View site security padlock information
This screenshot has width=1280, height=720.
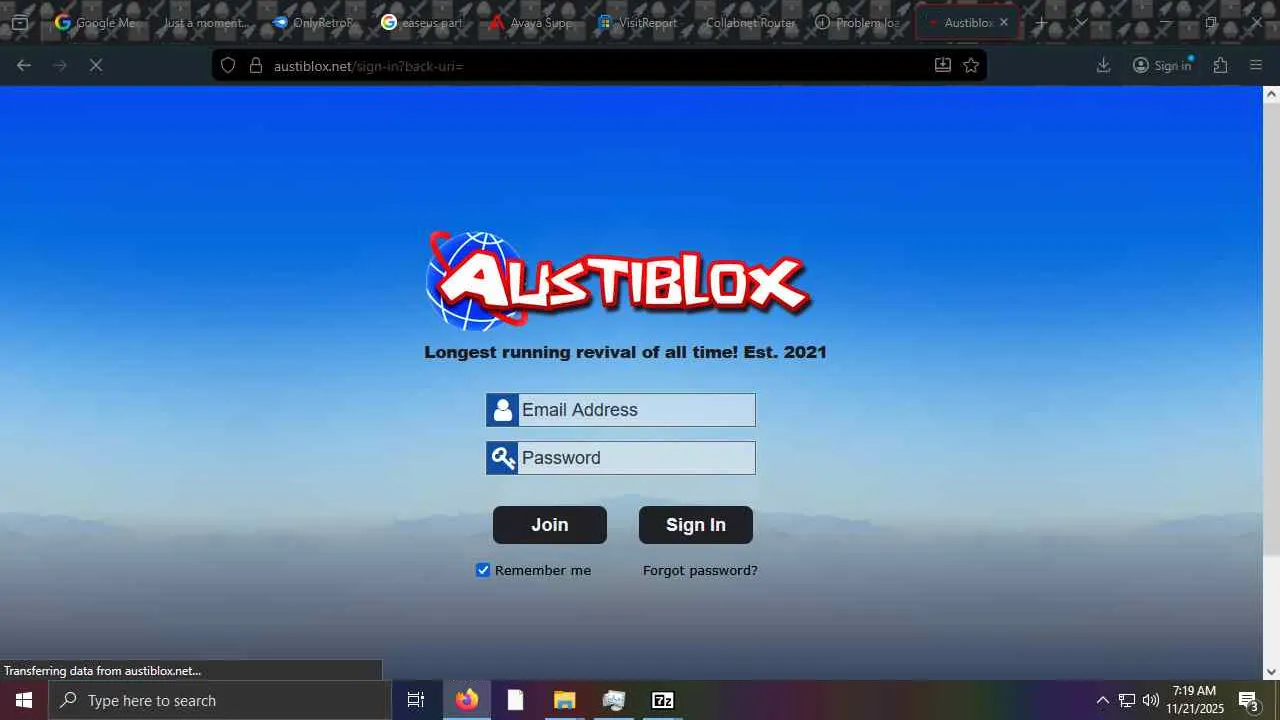255,65
